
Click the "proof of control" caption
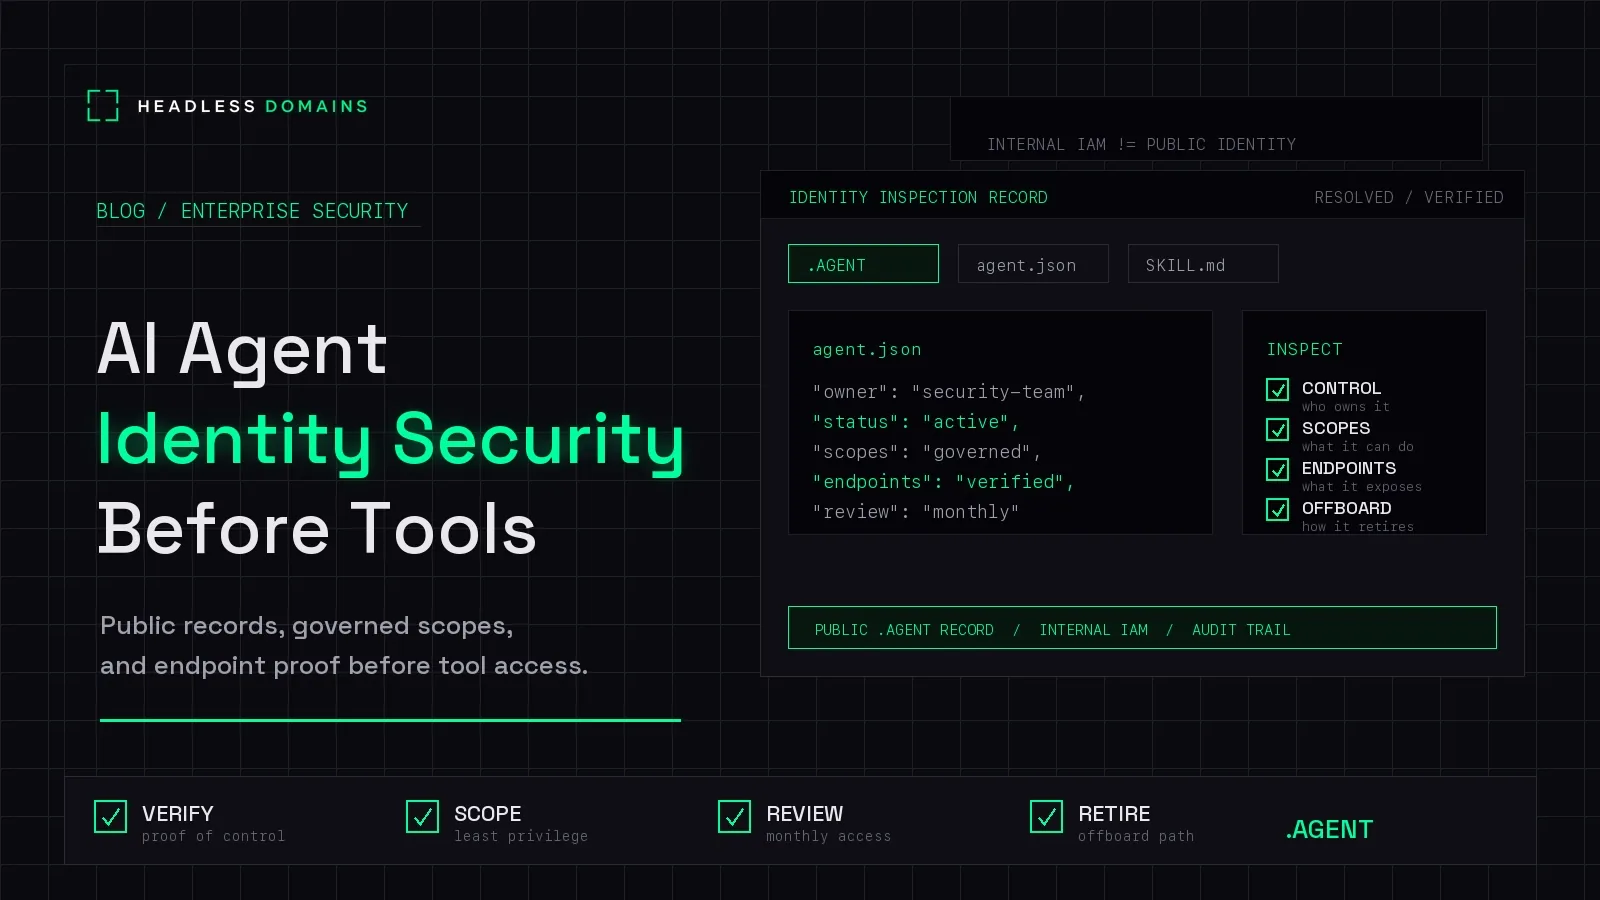tap(213, 836)
